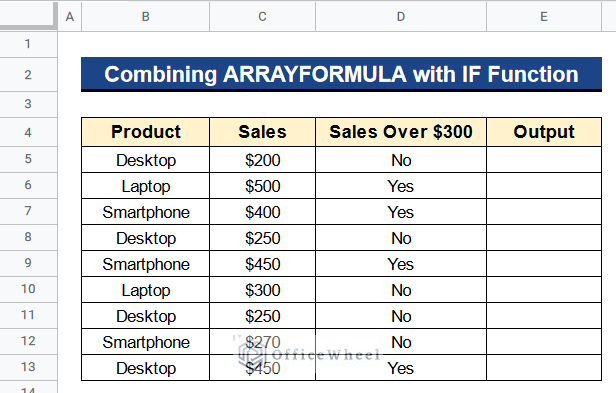Click the title cell Combining ARRAYFORMULA with IF Function
Screen dimensions: 616x393
coord(341,74)
